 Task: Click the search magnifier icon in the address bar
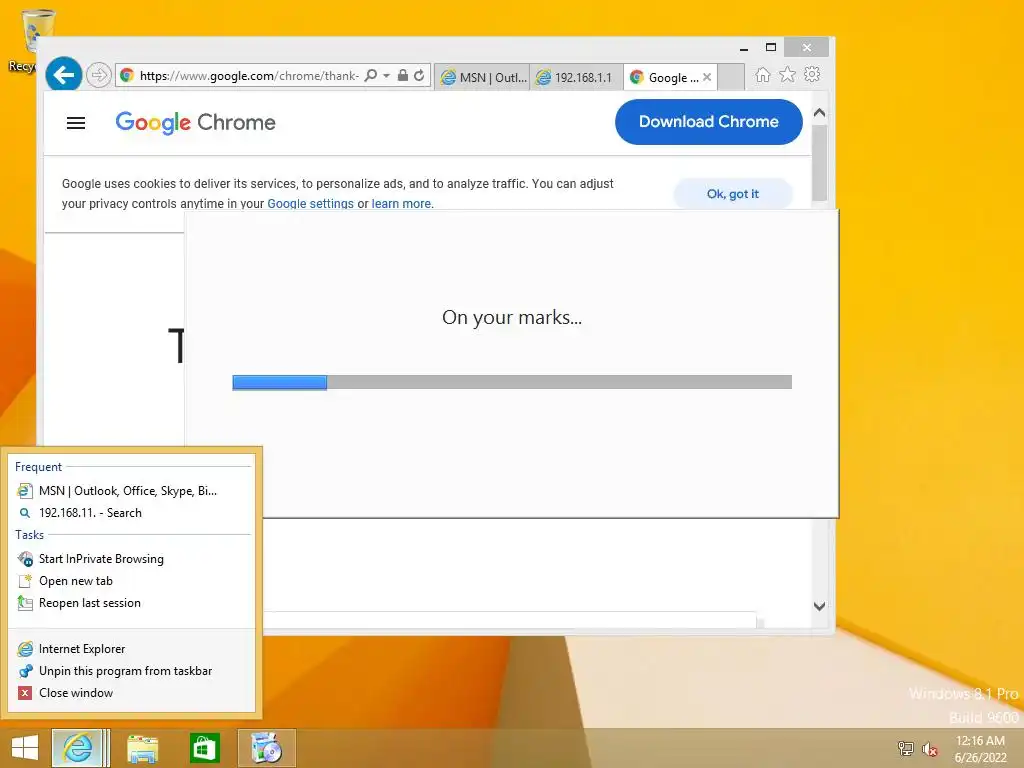point(370,76)
